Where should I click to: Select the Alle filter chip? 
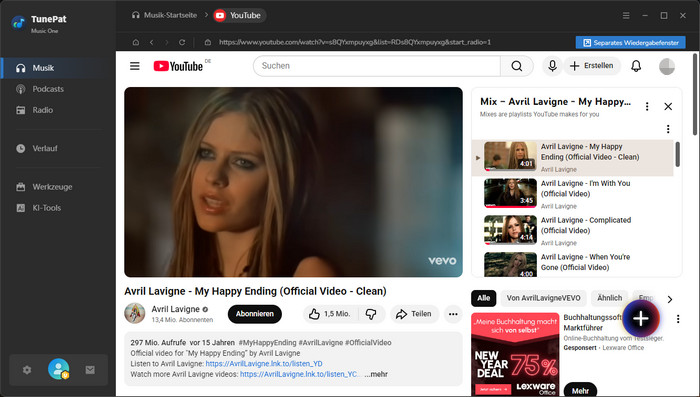[x=483, y=298]
